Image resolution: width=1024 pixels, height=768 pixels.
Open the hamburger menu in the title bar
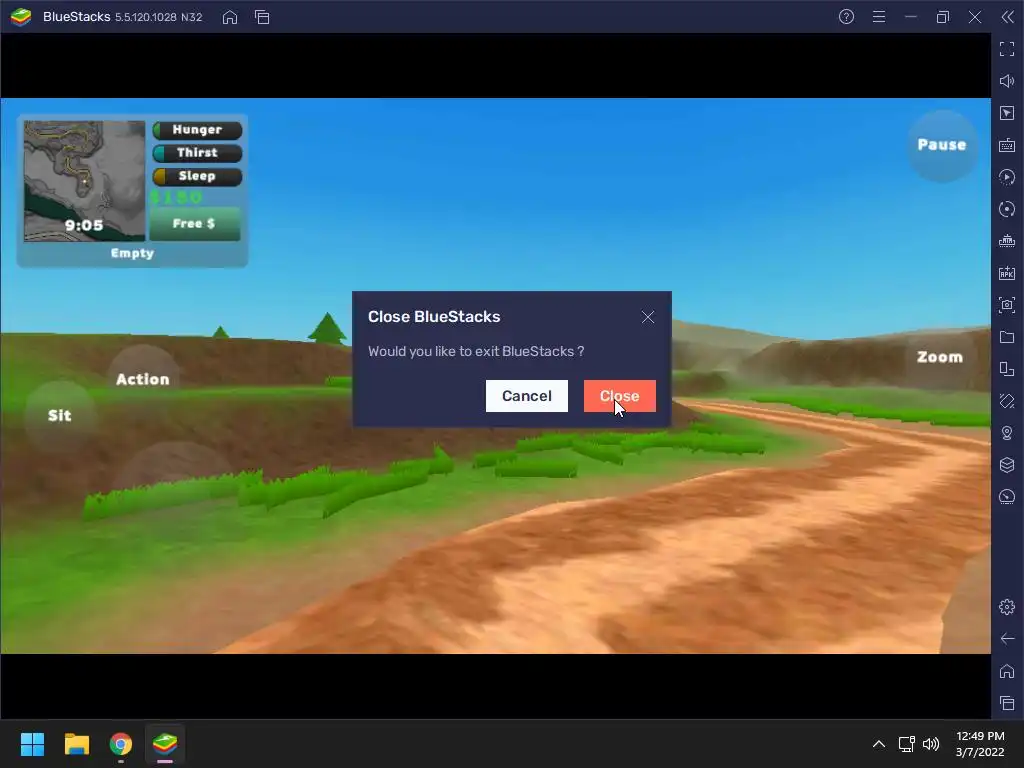tap(879, 17)
